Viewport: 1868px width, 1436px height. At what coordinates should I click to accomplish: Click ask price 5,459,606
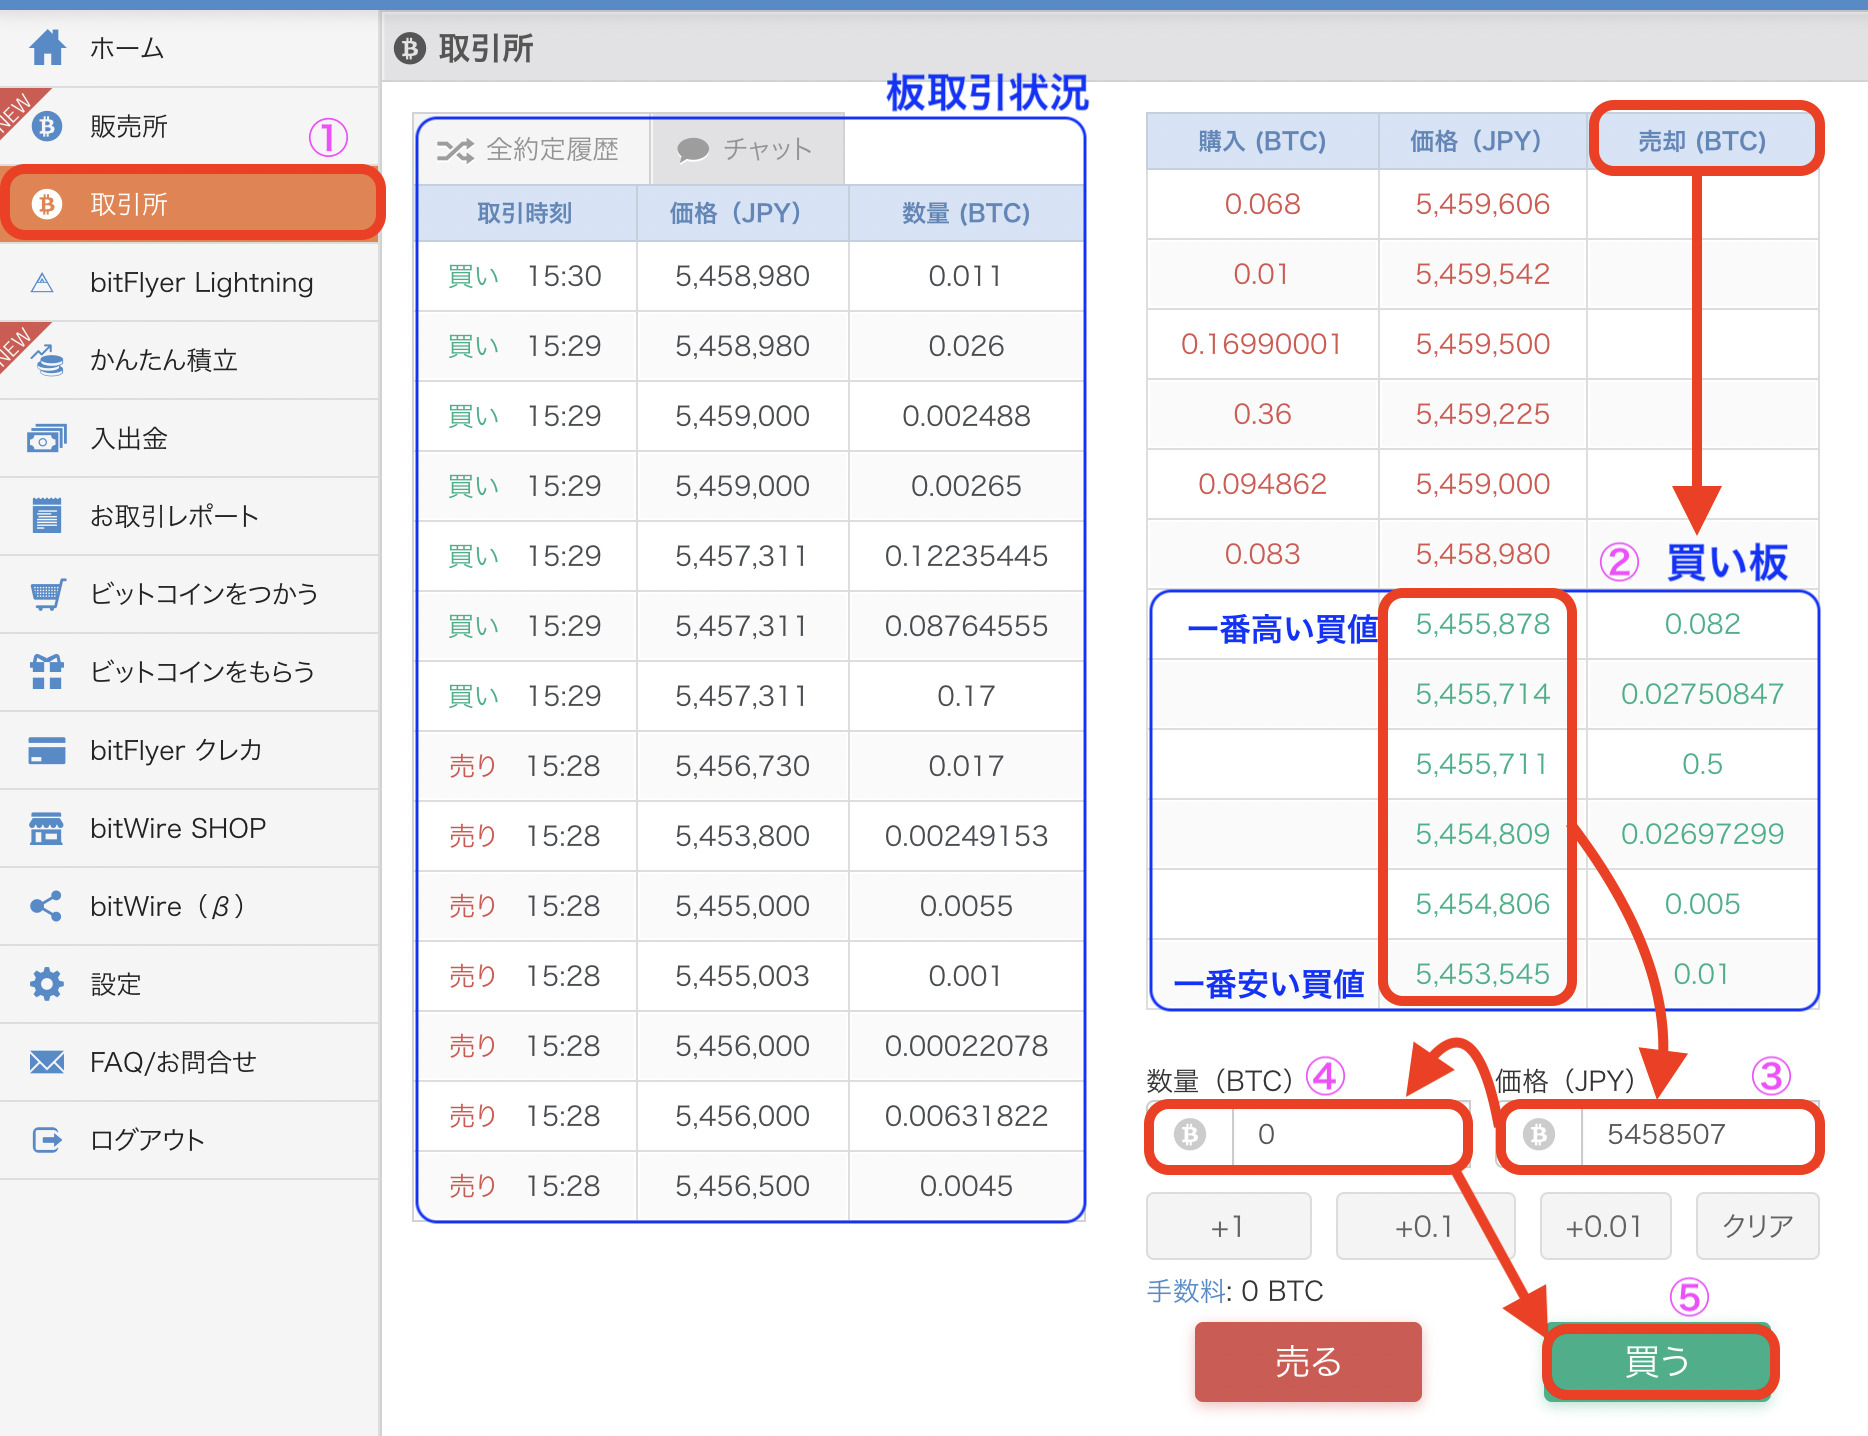(x=1482, y=204)
